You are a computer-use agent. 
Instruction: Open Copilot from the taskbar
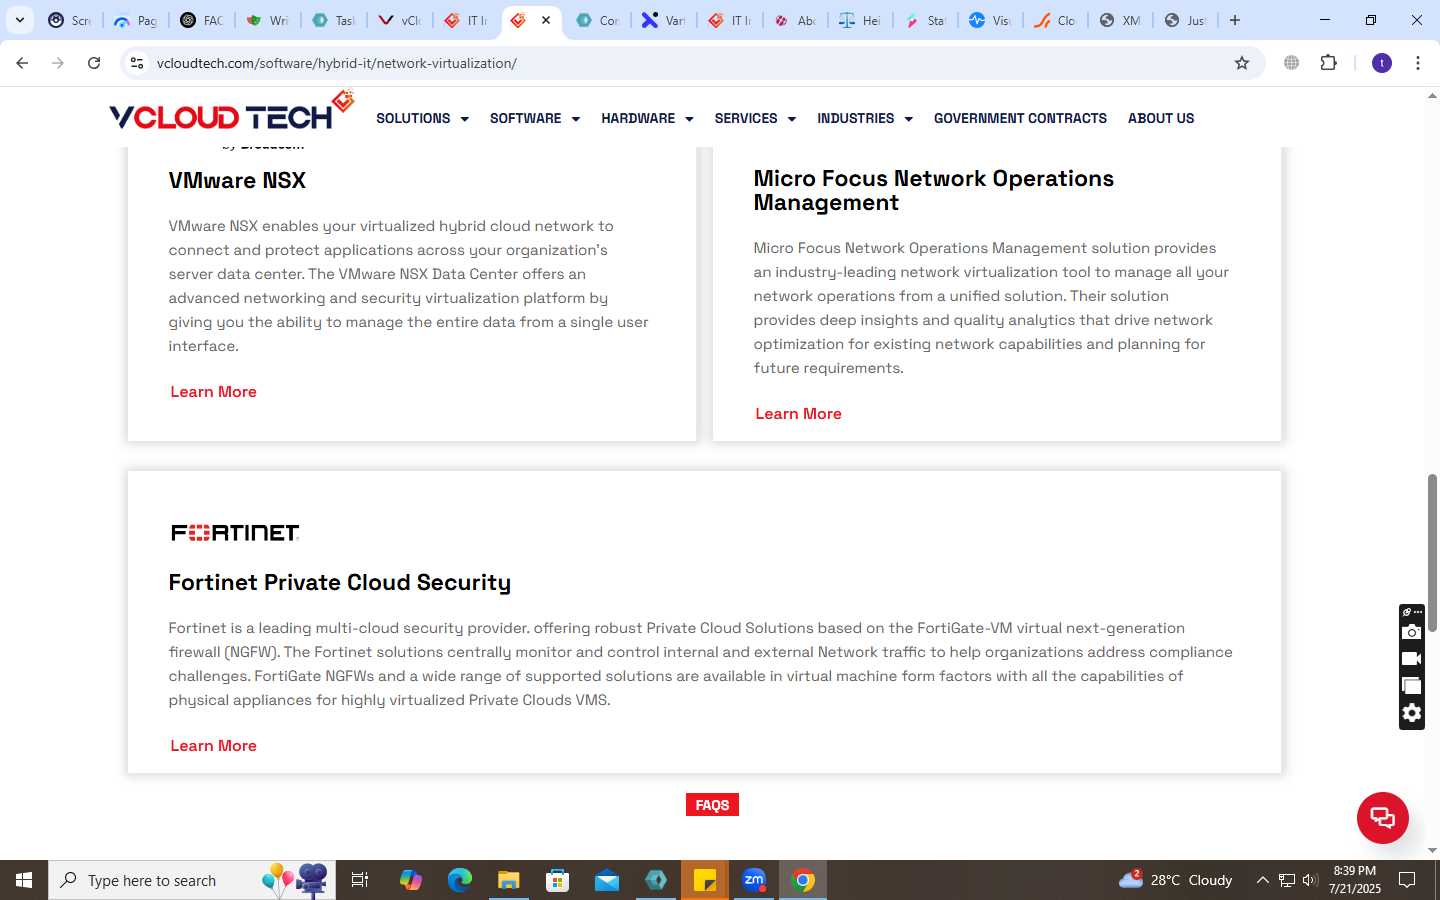coord(411,880)
